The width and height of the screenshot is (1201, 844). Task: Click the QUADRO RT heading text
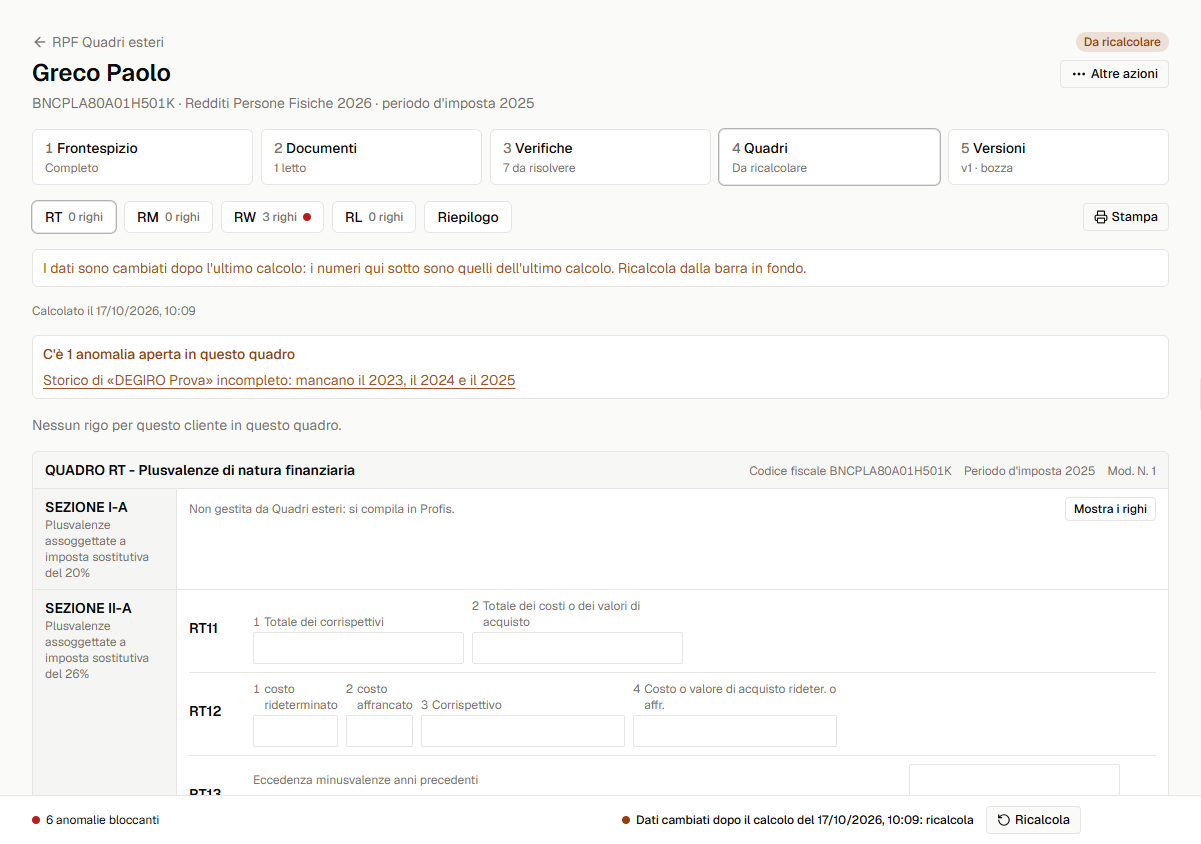200,470
